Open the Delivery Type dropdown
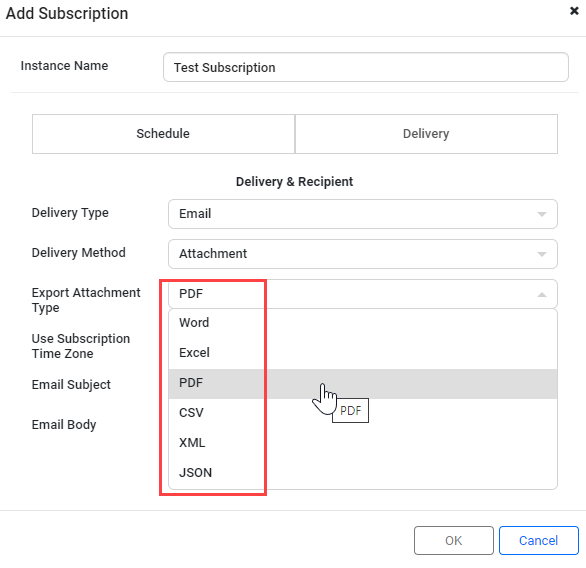Image resolution: width=586 pixels, height=568 pixels. (363, 214)
